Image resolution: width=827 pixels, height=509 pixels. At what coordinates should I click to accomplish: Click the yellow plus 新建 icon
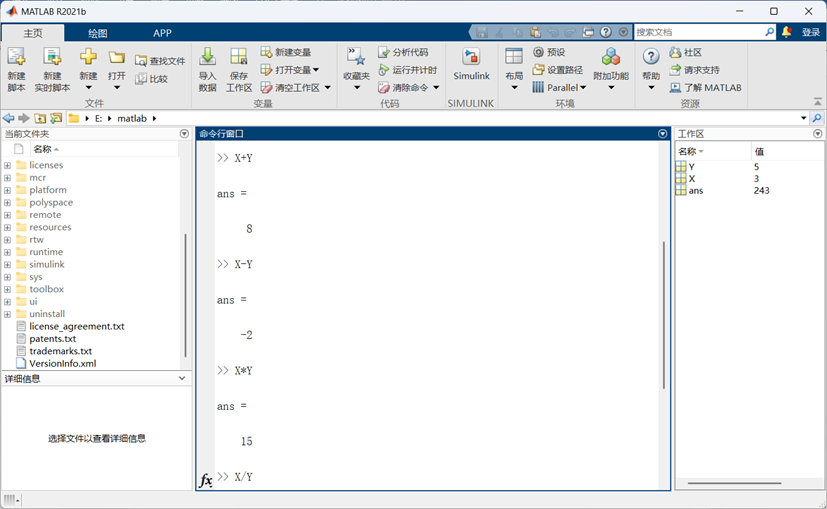pyautogui.click(x=88, y=57)
